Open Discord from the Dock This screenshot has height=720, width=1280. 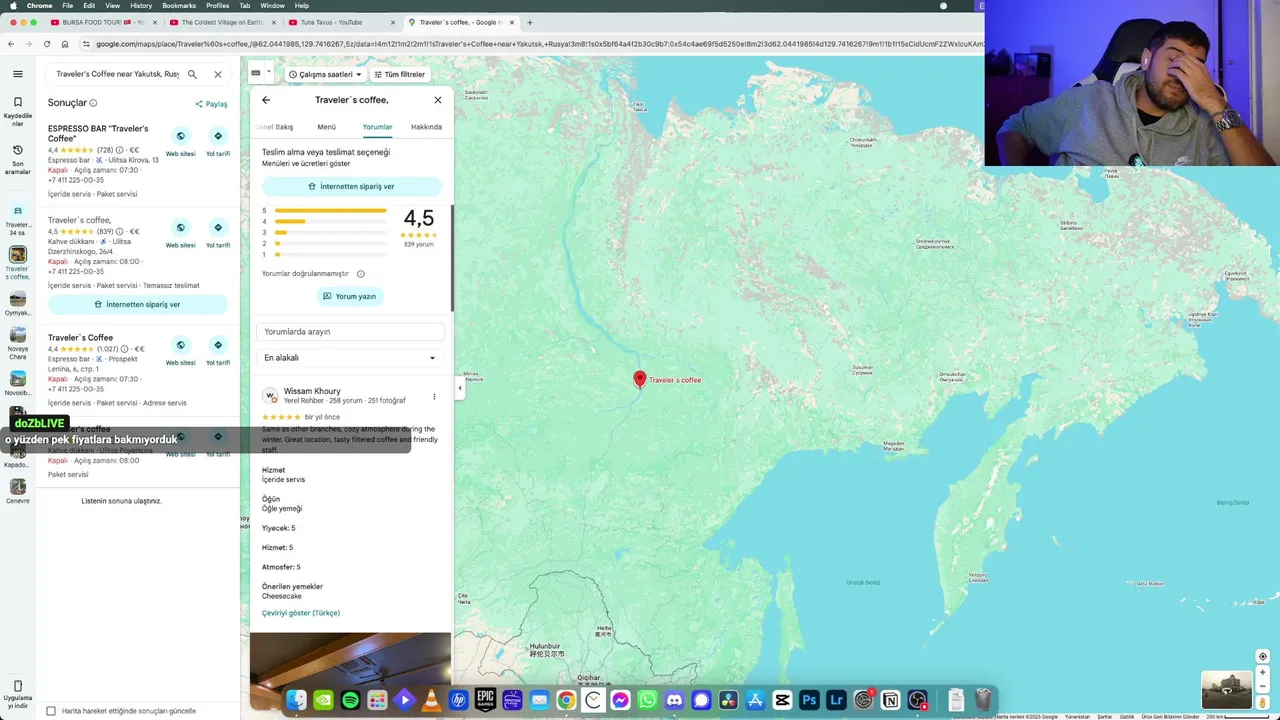(674, 700)
